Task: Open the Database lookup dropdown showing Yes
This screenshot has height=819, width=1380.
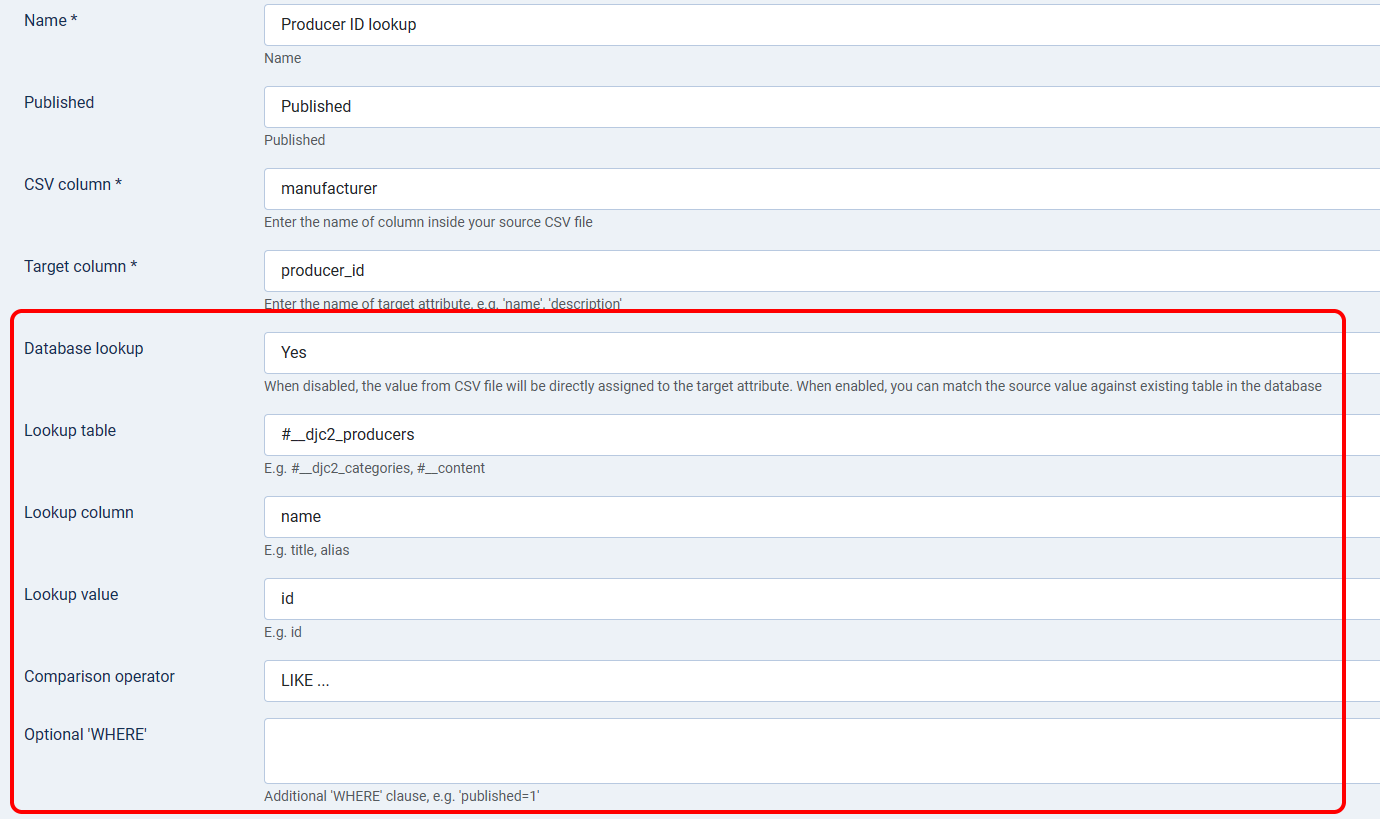Action: (x=822, y=353)
